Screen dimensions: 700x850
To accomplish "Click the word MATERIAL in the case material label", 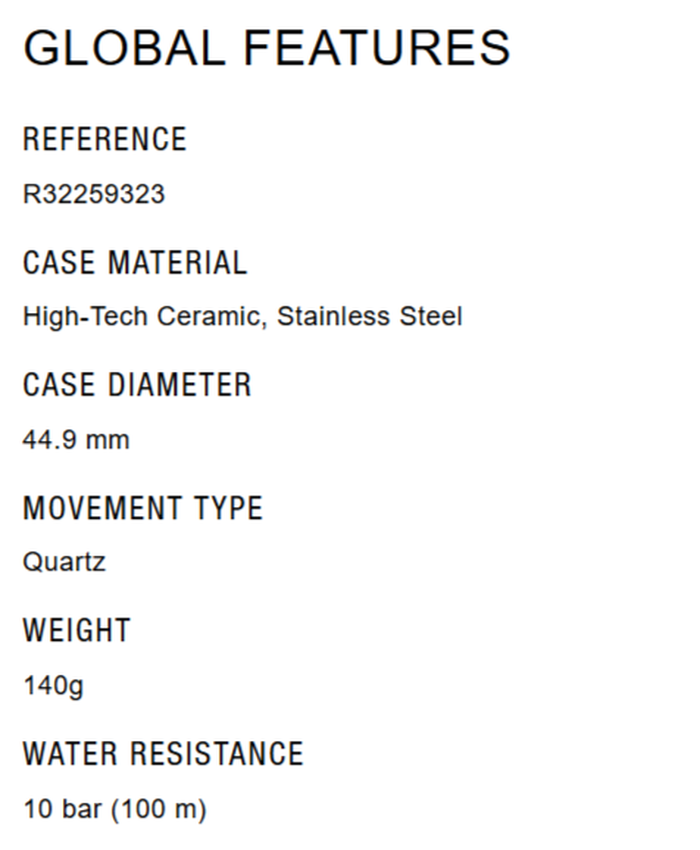I will pos(178,262).
